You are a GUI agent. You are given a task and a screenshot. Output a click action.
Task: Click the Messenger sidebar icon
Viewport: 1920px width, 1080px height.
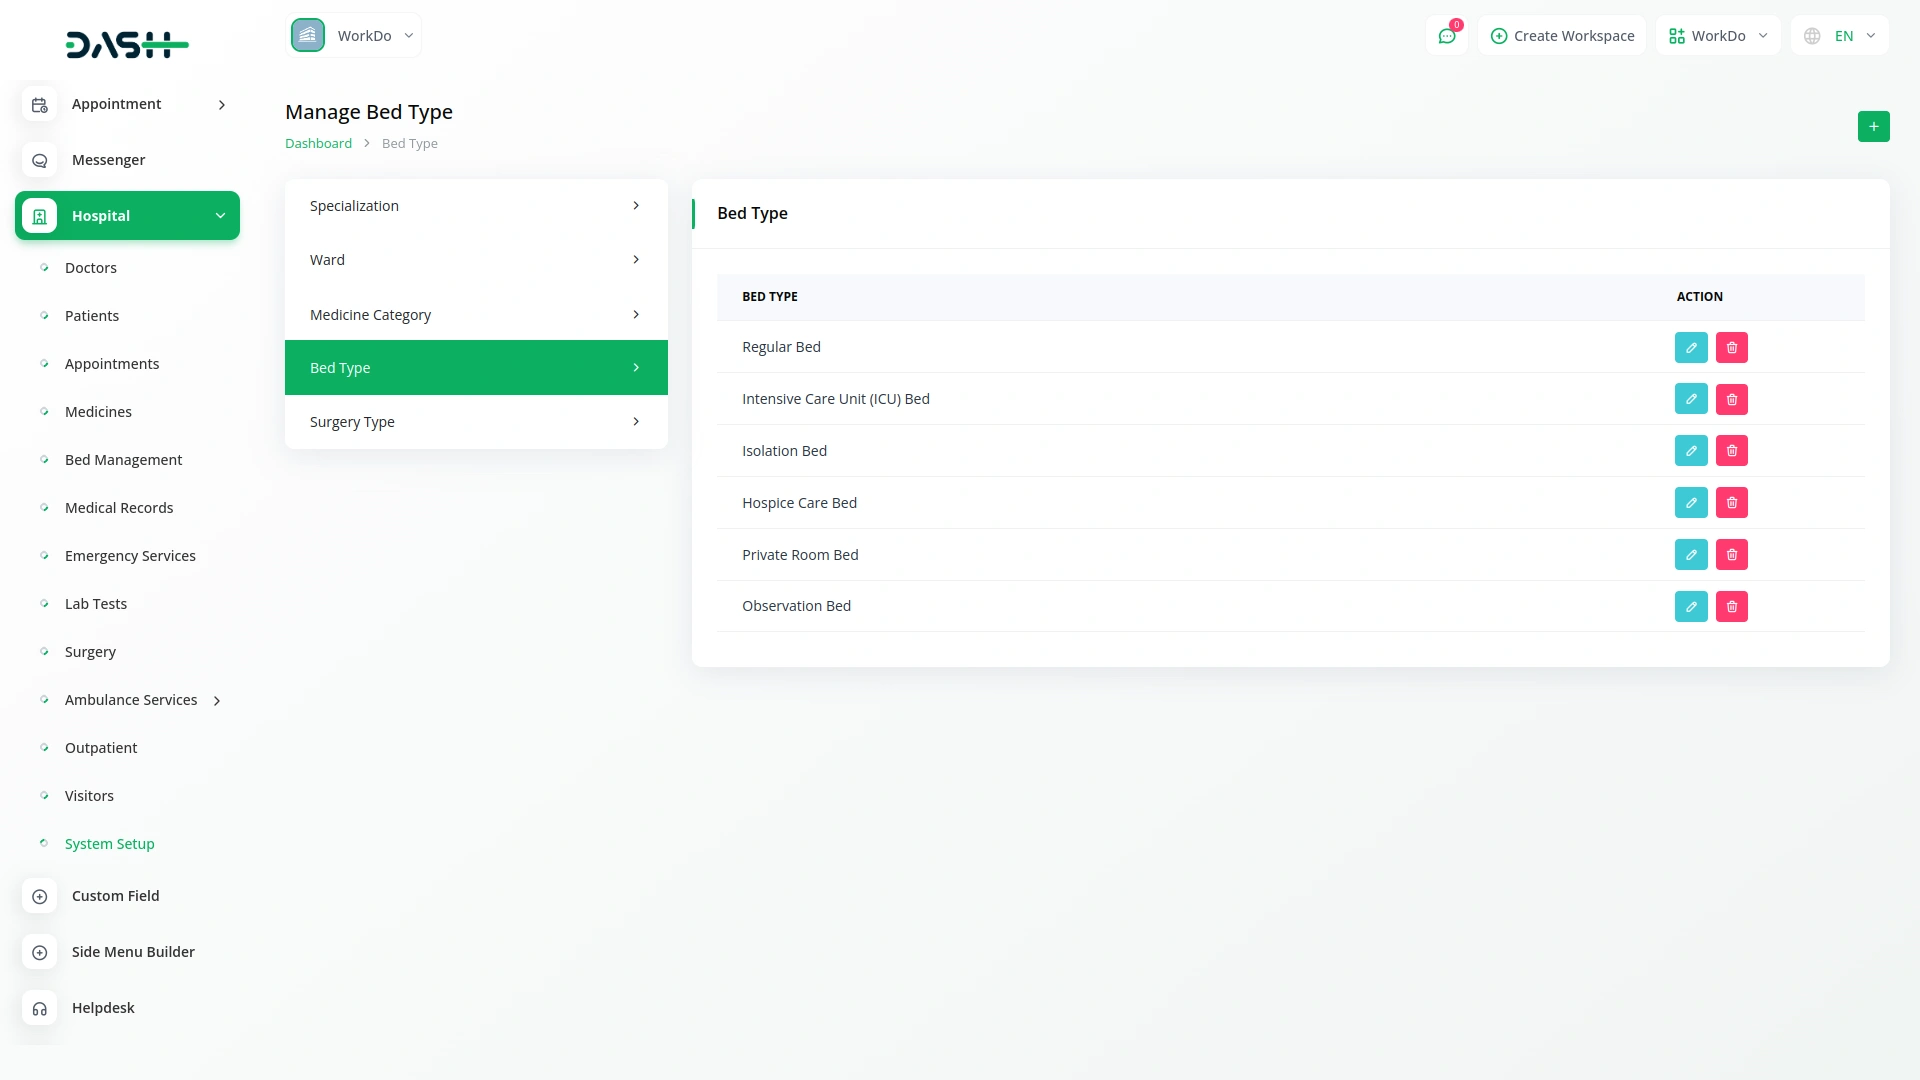[x=40, y=160]
